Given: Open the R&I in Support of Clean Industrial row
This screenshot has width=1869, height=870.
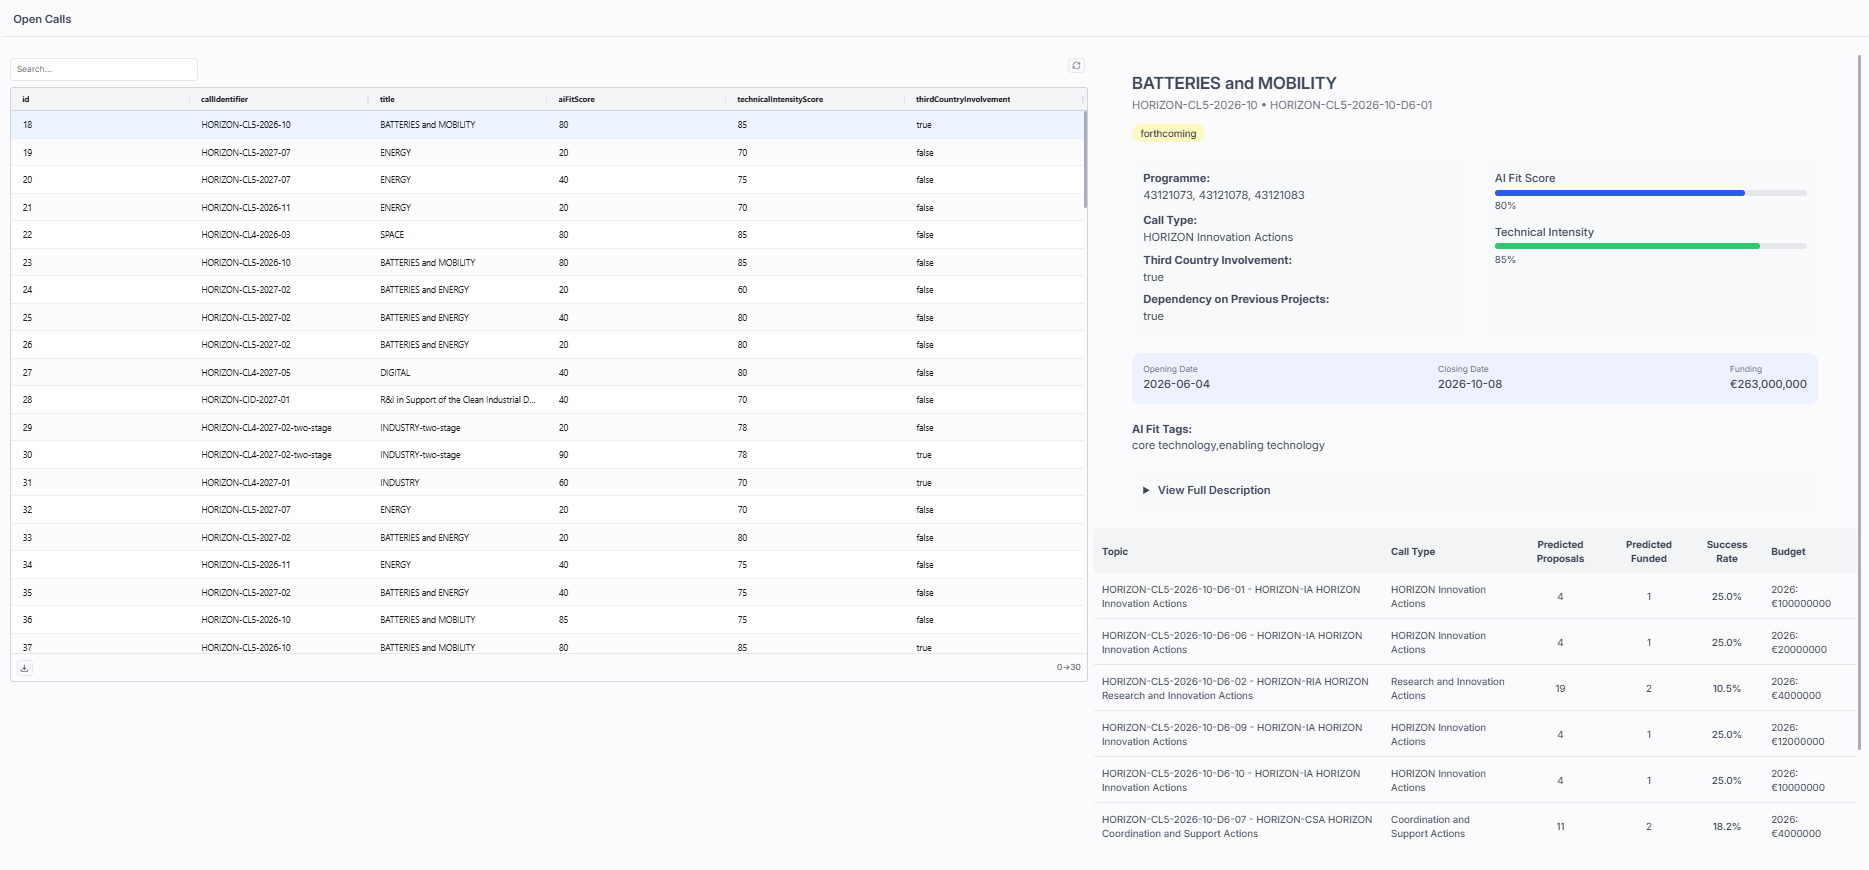Looking at the screenshot, I should [457, 400].
